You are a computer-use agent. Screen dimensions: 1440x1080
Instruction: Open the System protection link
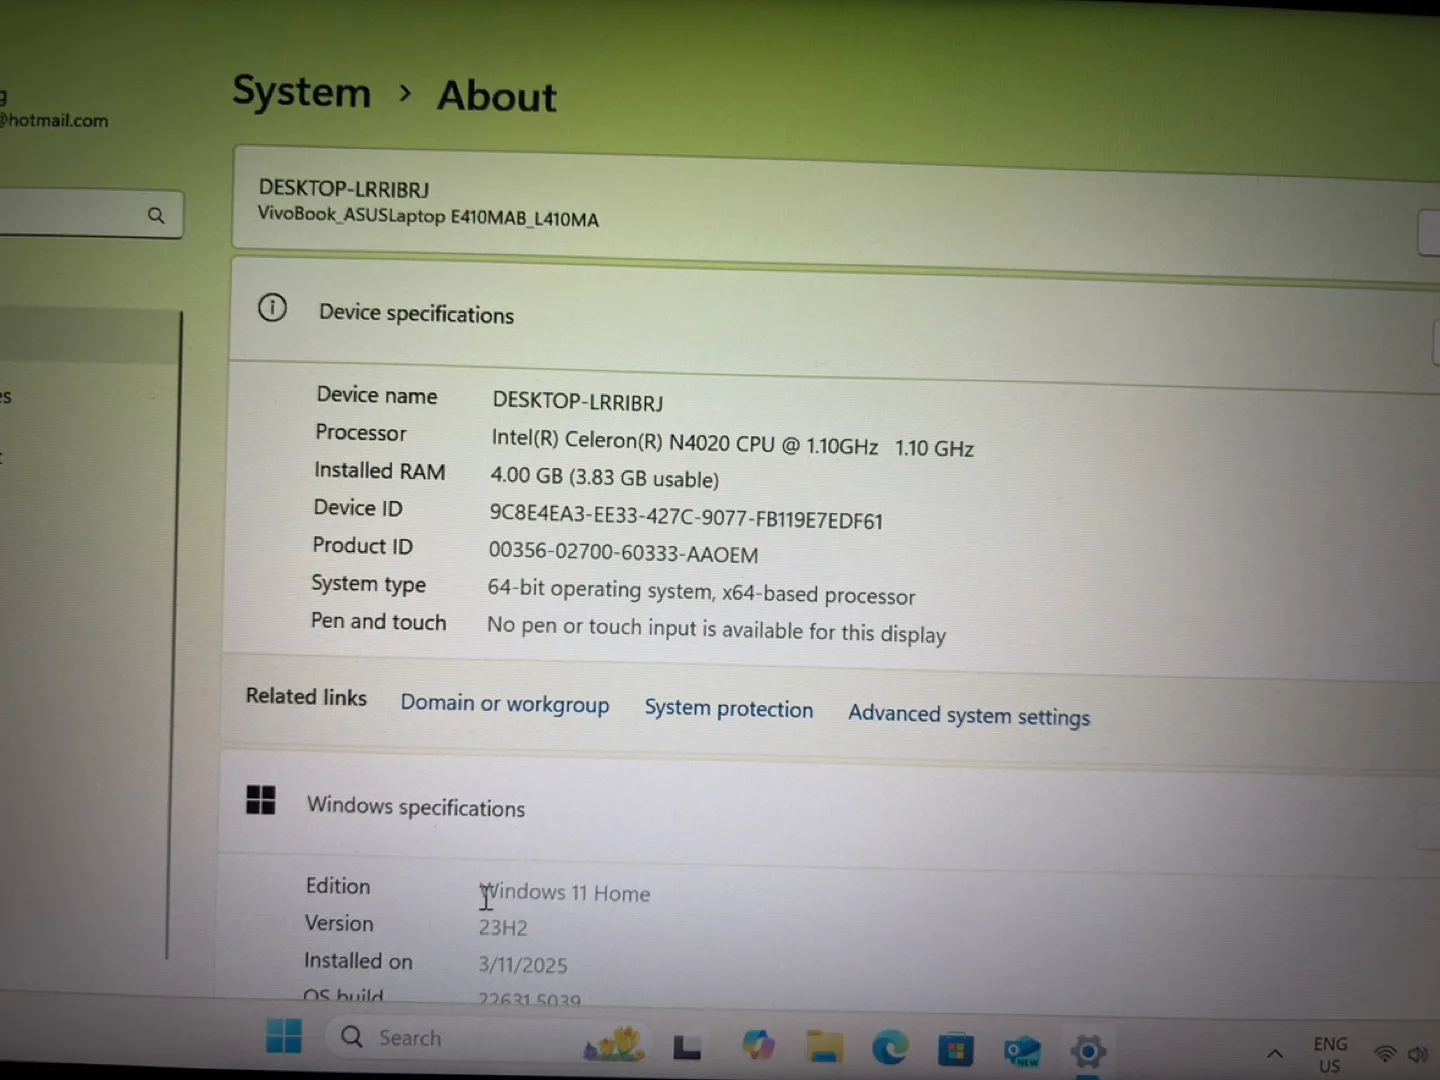point(729,709)
